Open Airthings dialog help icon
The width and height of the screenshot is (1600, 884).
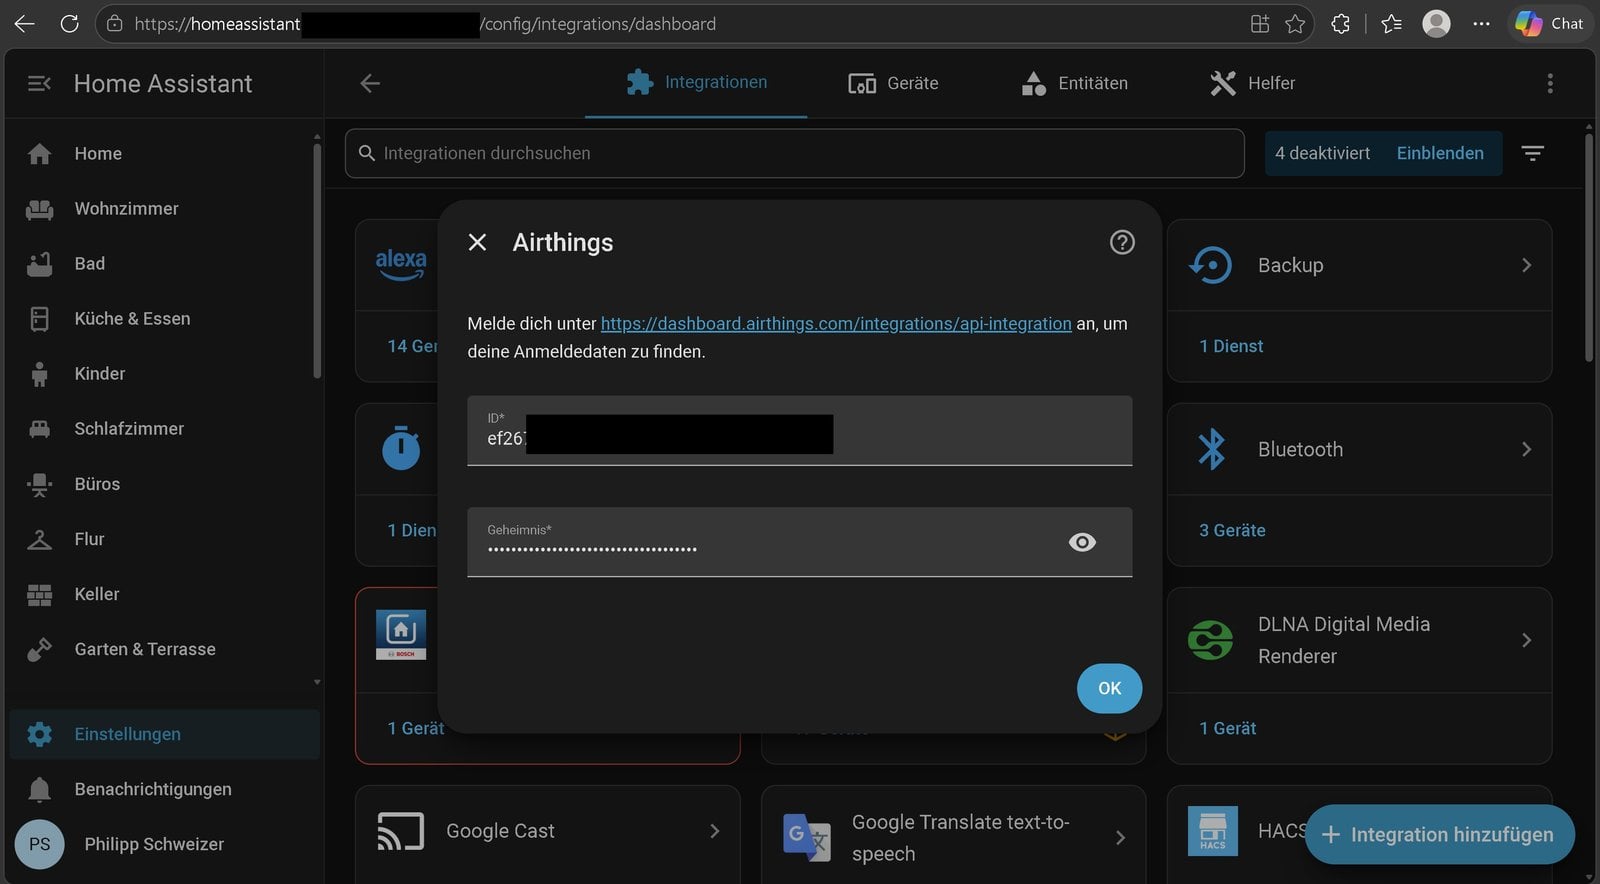tap(1122, 242)
